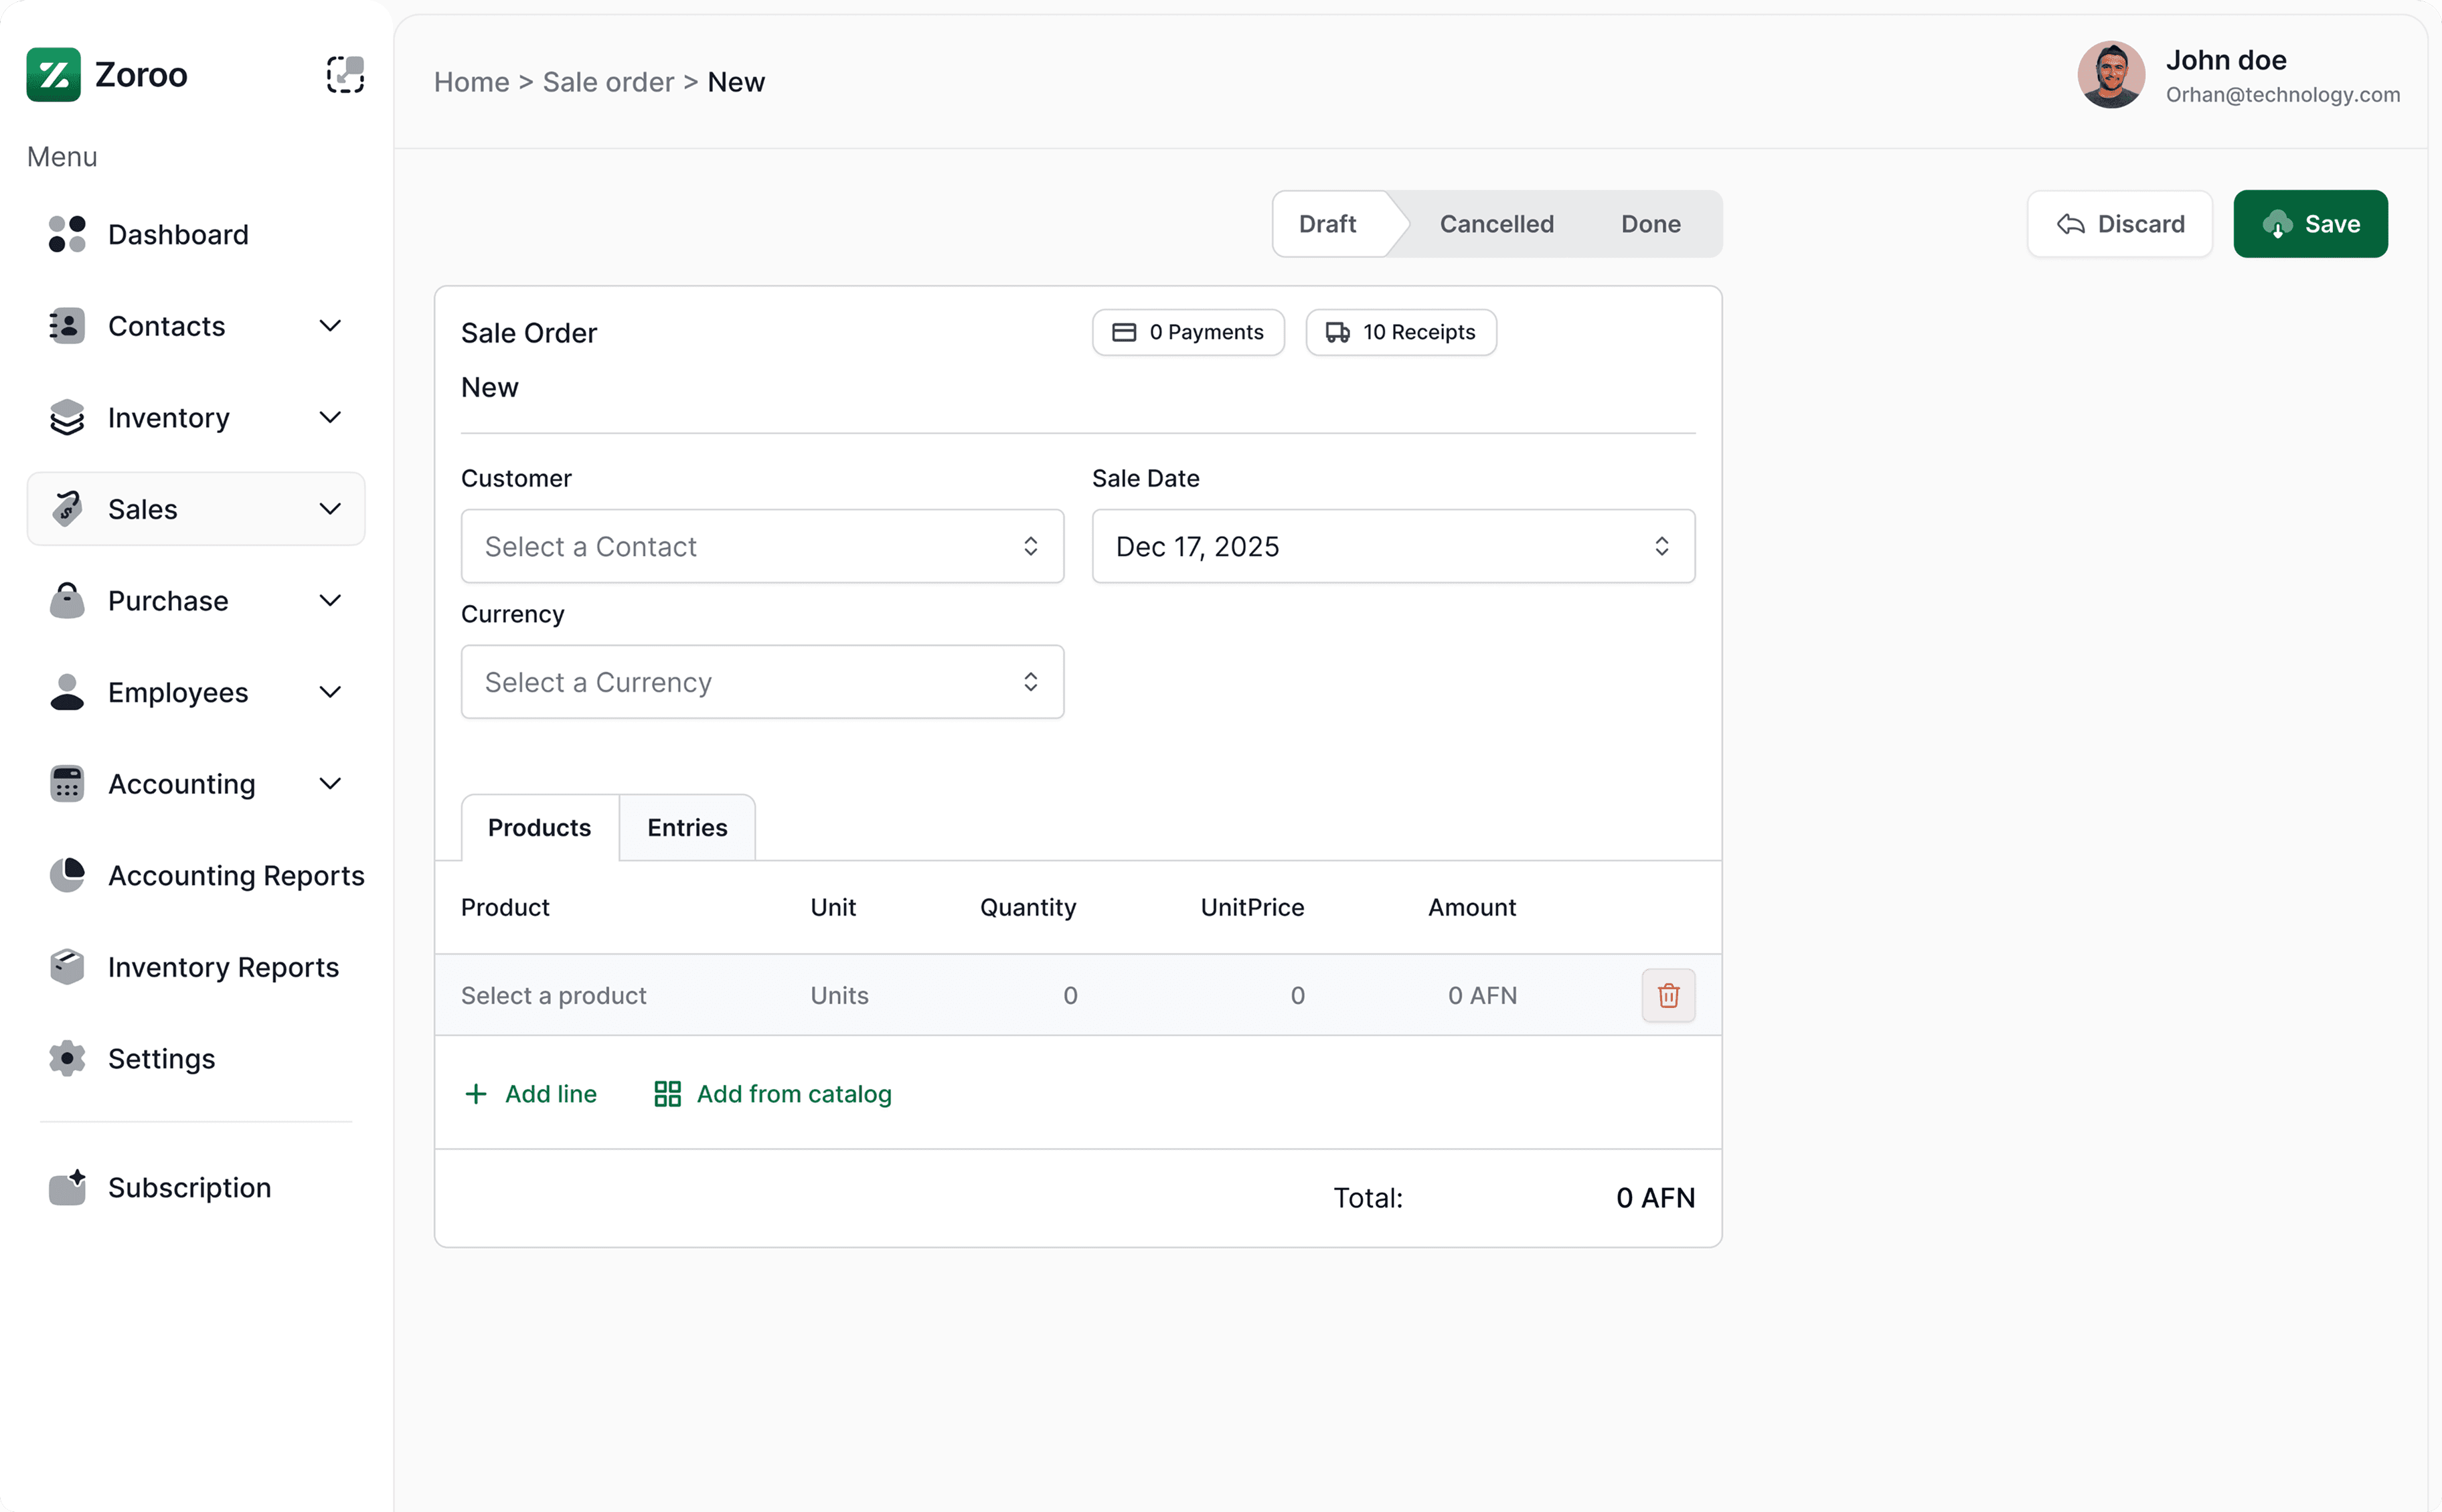
Task: Click the Inventory layers icon
Action: [x=66, y=417]
